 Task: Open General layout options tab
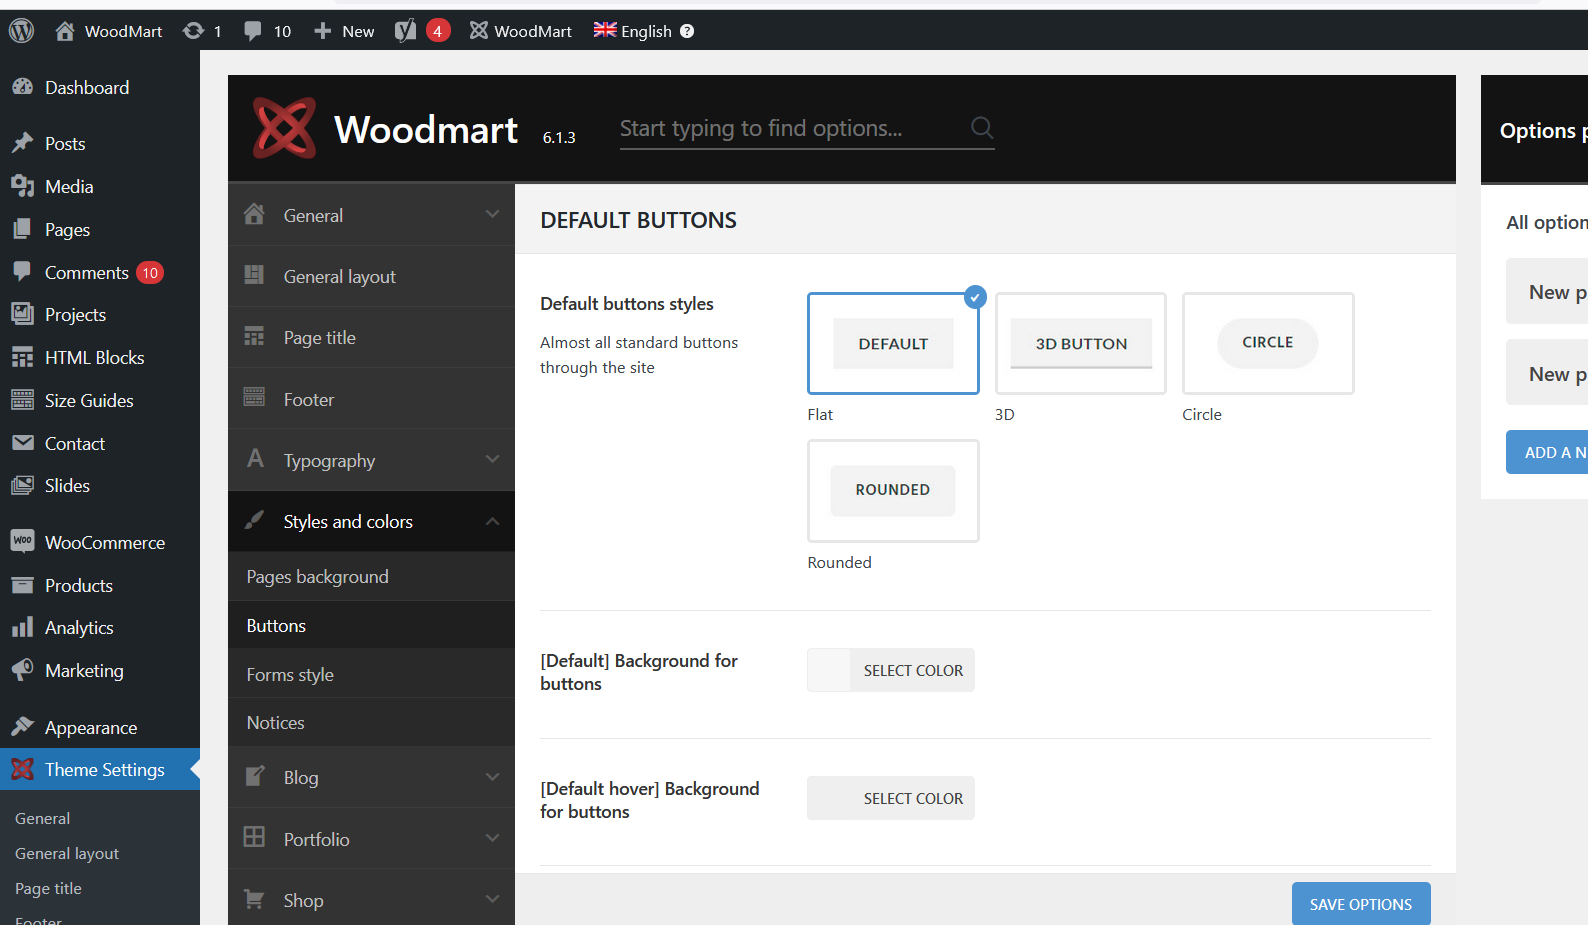click(371, 276)
